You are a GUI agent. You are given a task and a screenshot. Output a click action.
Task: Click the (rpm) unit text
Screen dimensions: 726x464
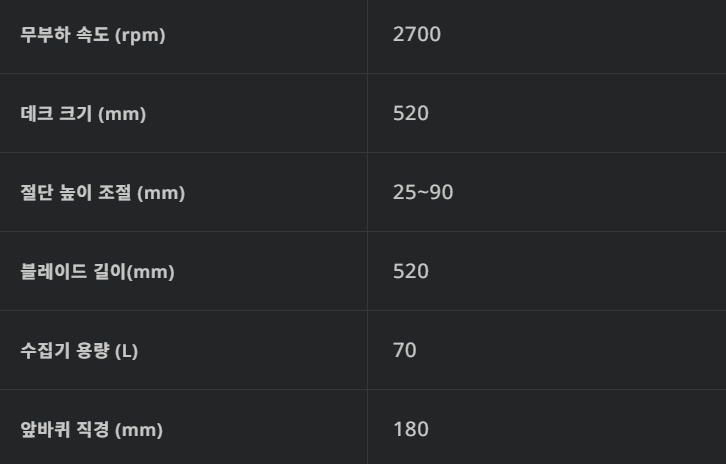[x=140, y=35]
